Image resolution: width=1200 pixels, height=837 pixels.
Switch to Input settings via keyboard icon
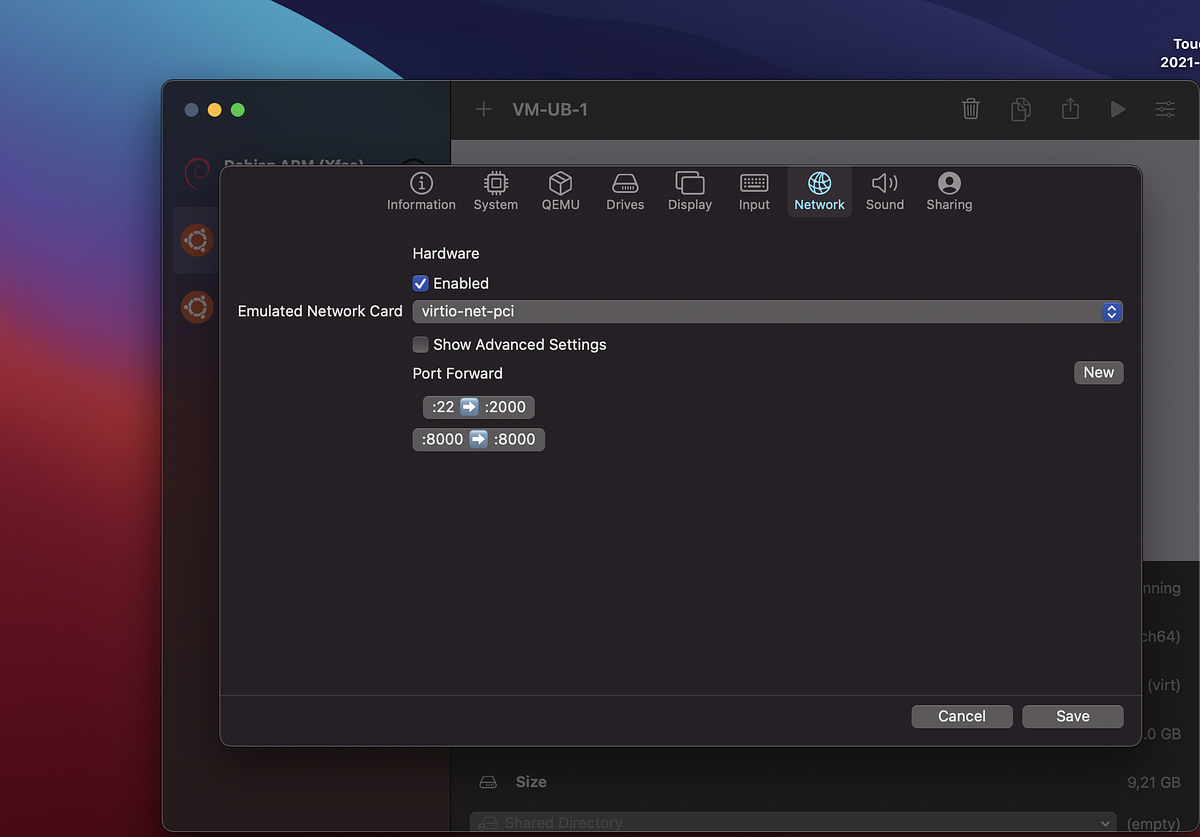click(x=753, y=190)
